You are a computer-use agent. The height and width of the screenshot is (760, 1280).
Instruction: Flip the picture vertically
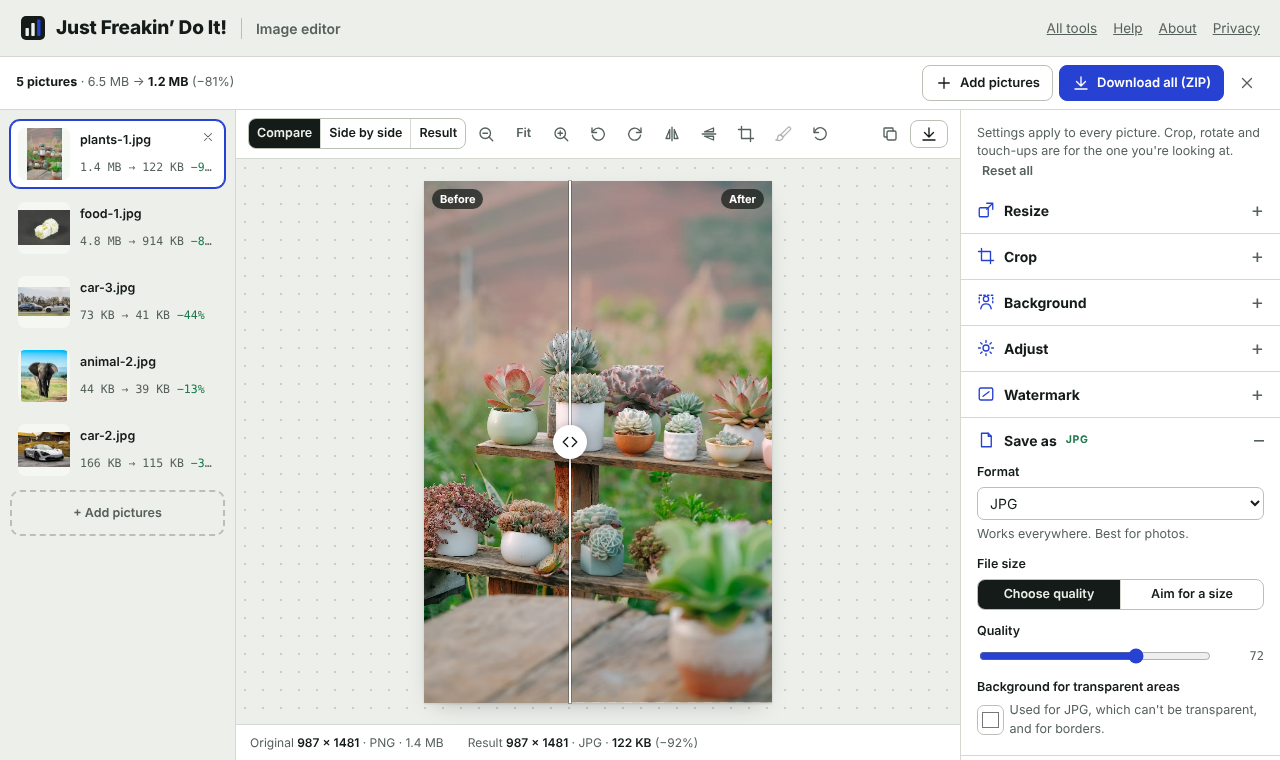coord(709,134)
